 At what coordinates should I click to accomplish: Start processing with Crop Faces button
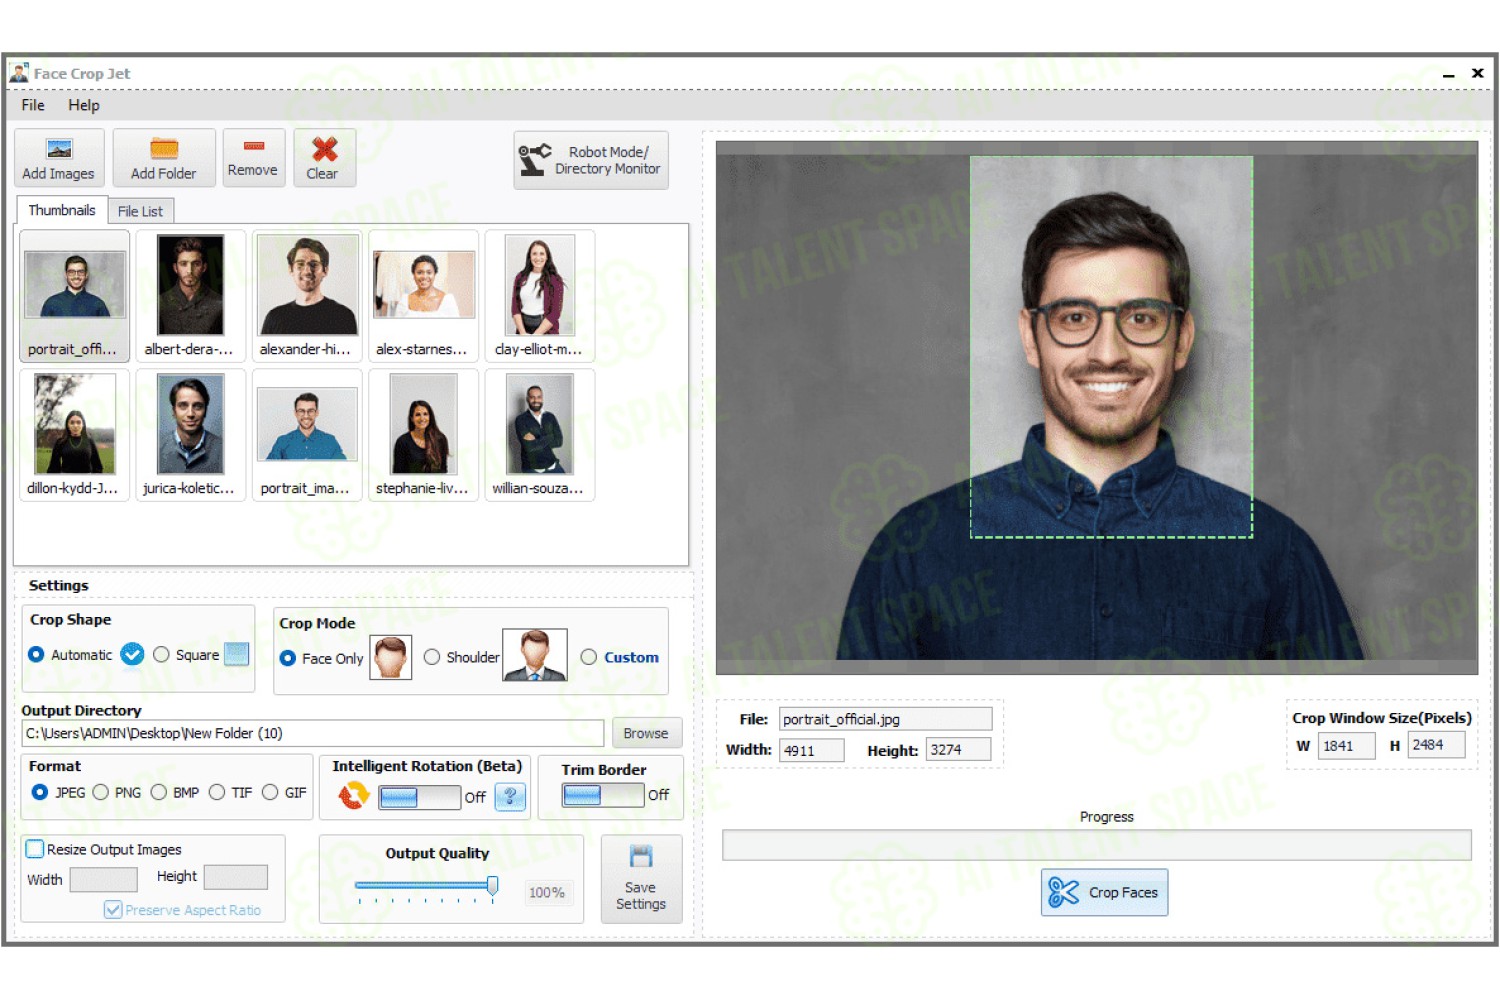pyautogui.click(x=1104, y=892)
